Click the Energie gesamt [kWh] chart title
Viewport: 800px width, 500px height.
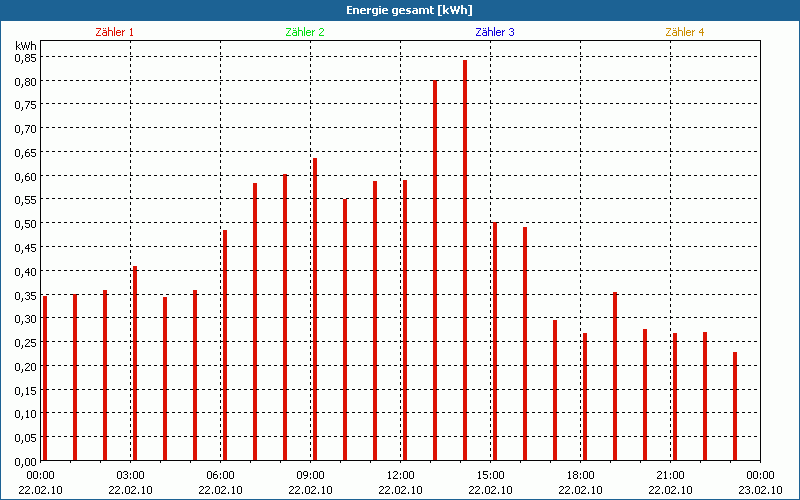click(409, 10)
